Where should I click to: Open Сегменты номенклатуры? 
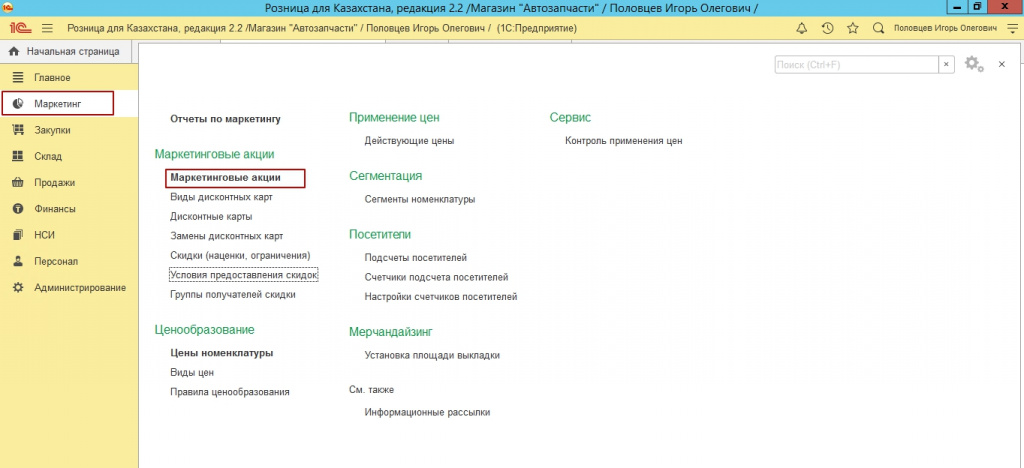tap(420, 199)
